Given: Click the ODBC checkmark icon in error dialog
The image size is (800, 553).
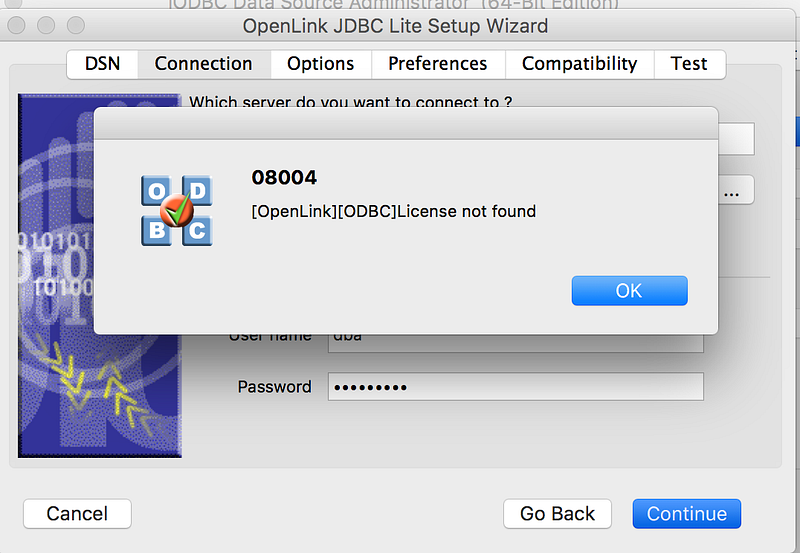Looking at the screenshot, I should 177,211.
